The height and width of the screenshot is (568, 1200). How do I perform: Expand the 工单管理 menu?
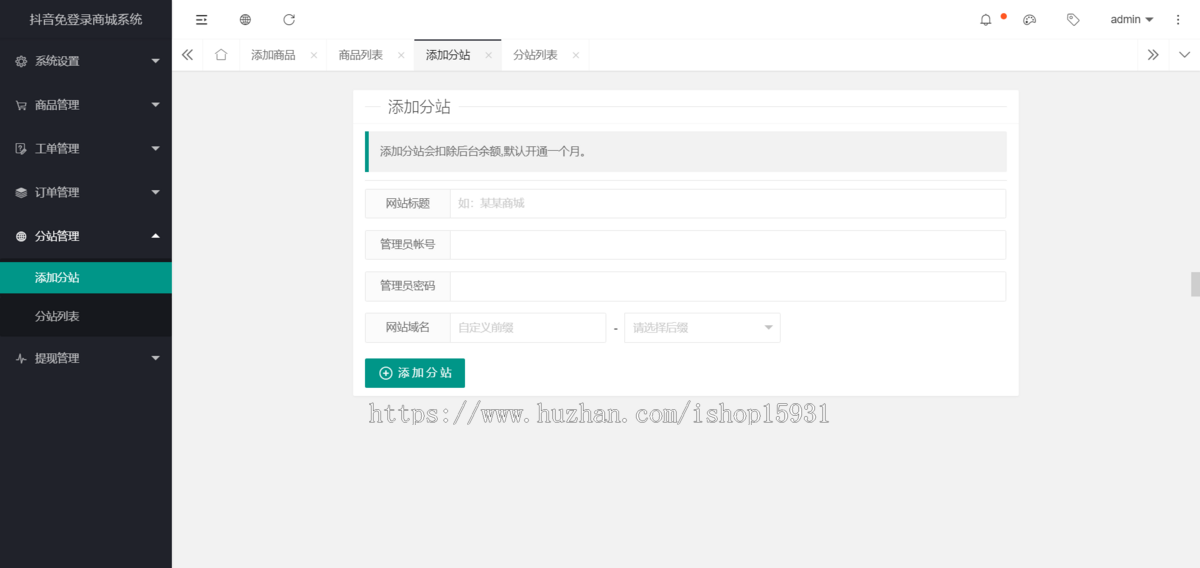tap(155, 149)
